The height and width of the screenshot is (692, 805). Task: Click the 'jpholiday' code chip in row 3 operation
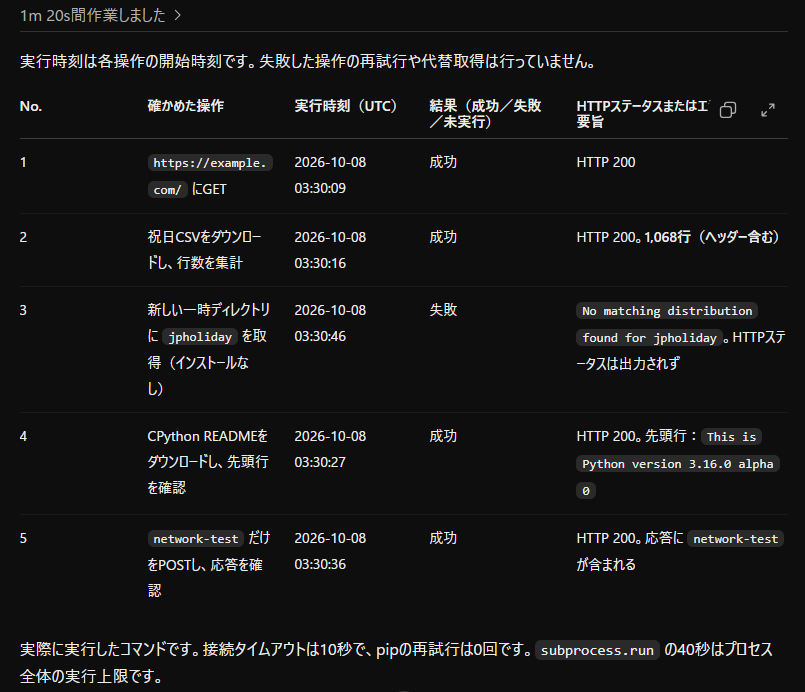[200, 337]
